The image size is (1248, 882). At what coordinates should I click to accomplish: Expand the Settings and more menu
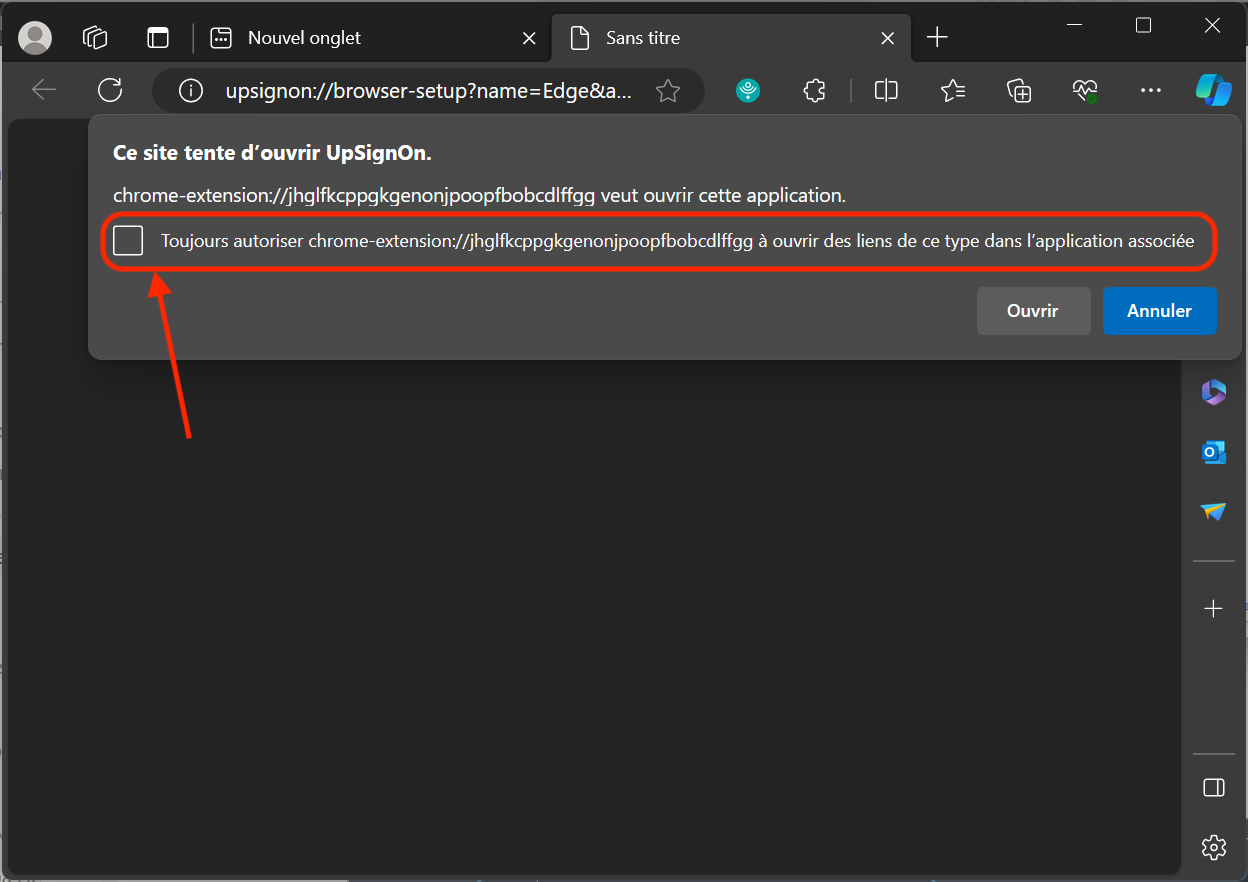point(1151,91)
